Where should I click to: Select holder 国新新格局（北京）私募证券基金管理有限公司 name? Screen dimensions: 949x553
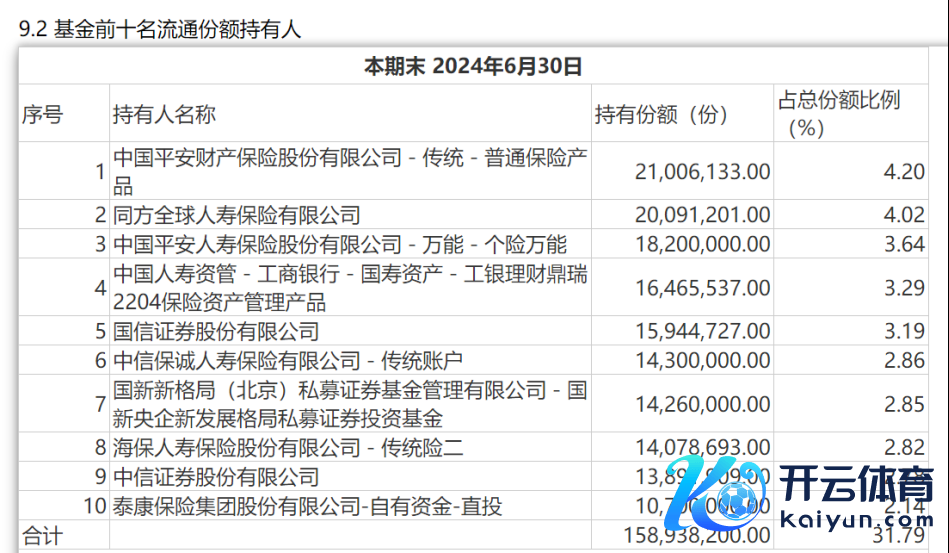[x=350, y=404]
